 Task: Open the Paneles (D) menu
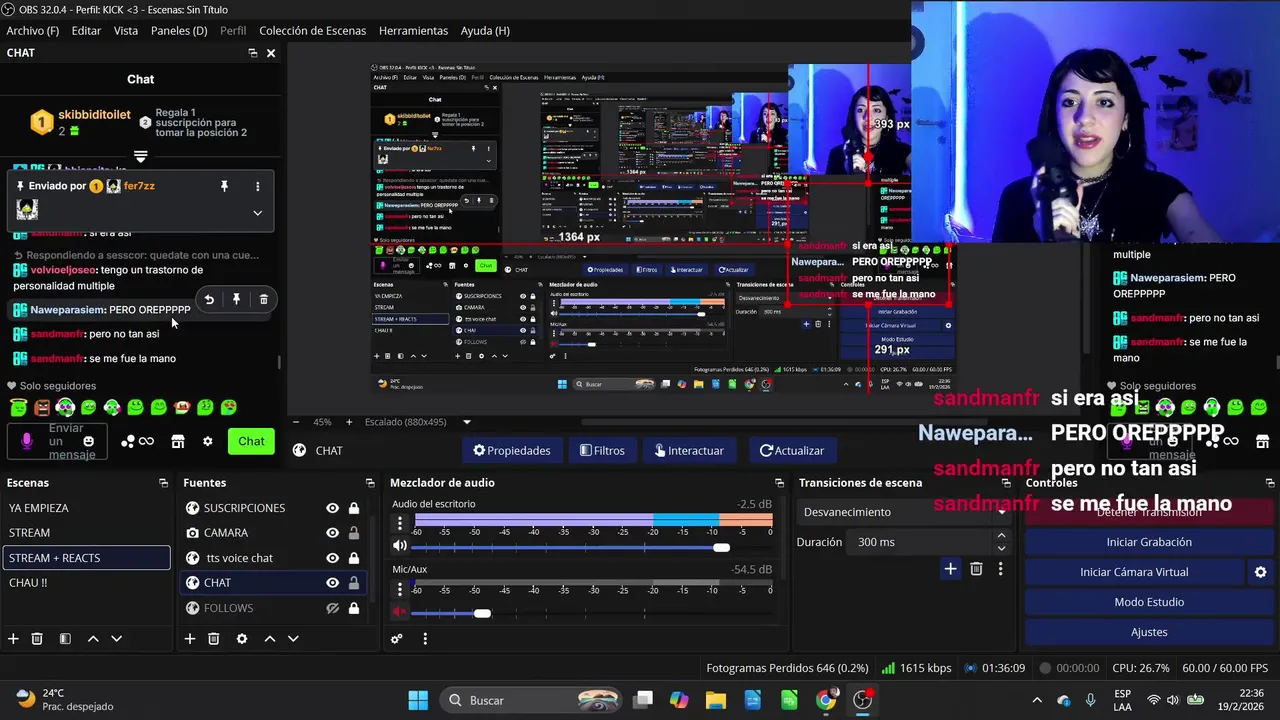(x=179, y=31)
